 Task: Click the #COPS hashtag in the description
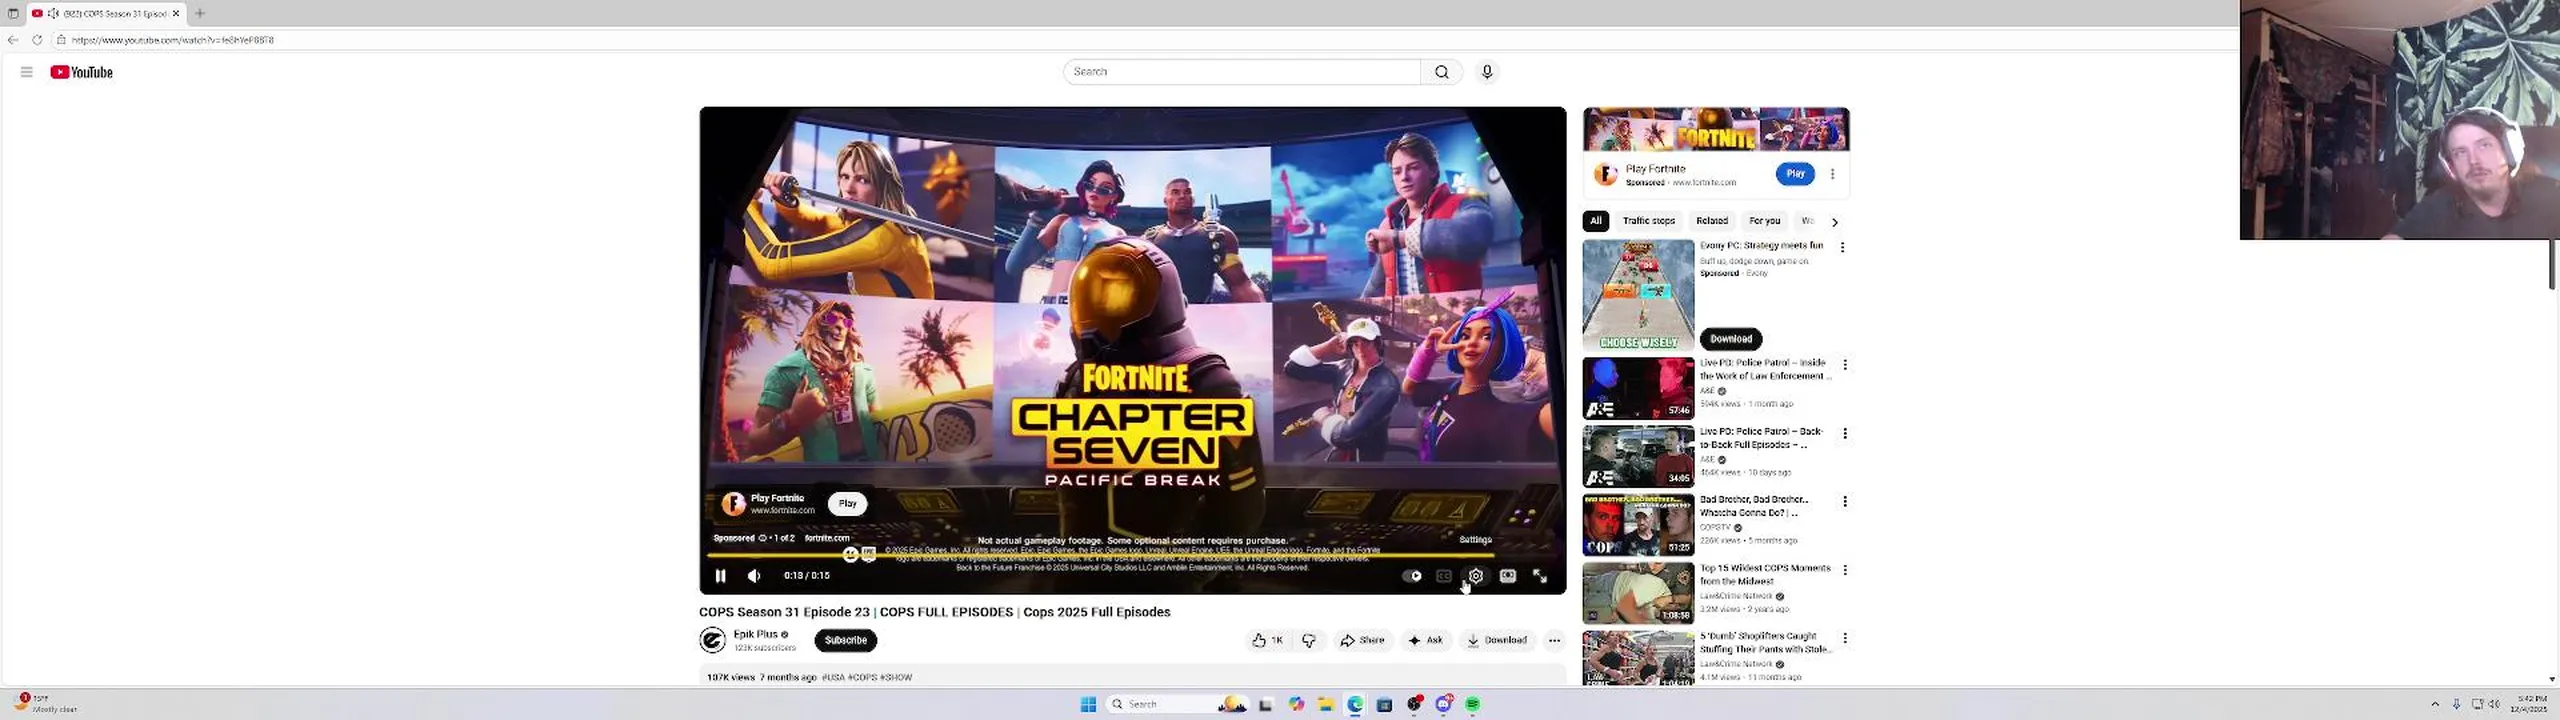click(x=862, y=677)
